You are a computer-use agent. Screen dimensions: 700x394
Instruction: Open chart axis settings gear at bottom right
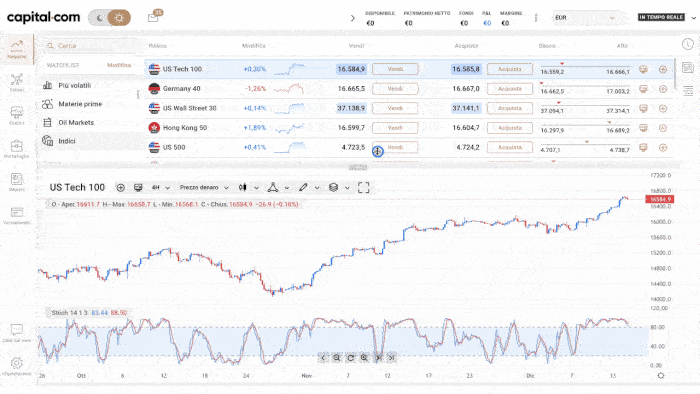(661, 376)
